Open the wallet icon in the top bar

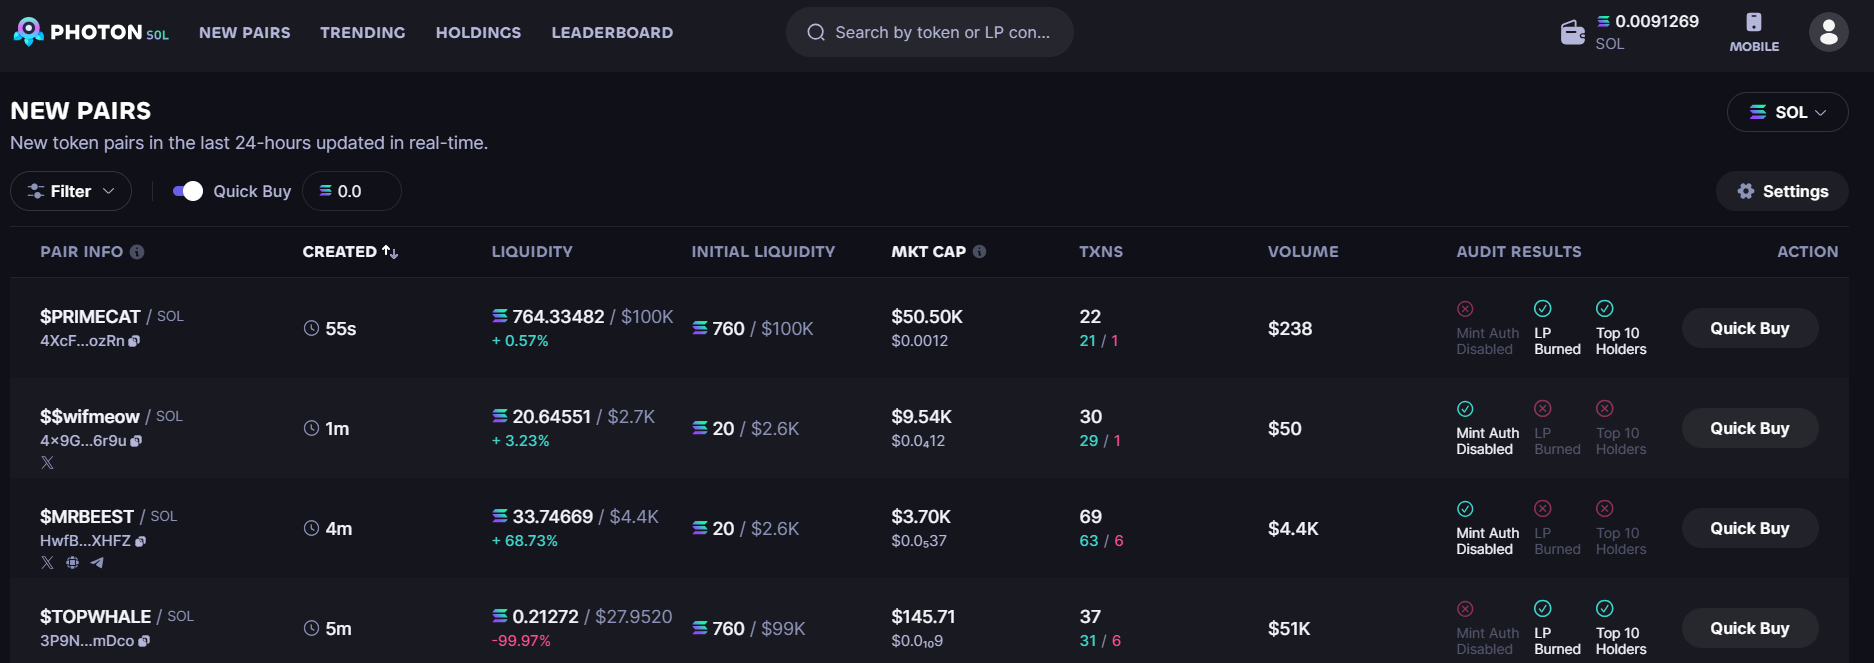click(x=1572, y=31)
